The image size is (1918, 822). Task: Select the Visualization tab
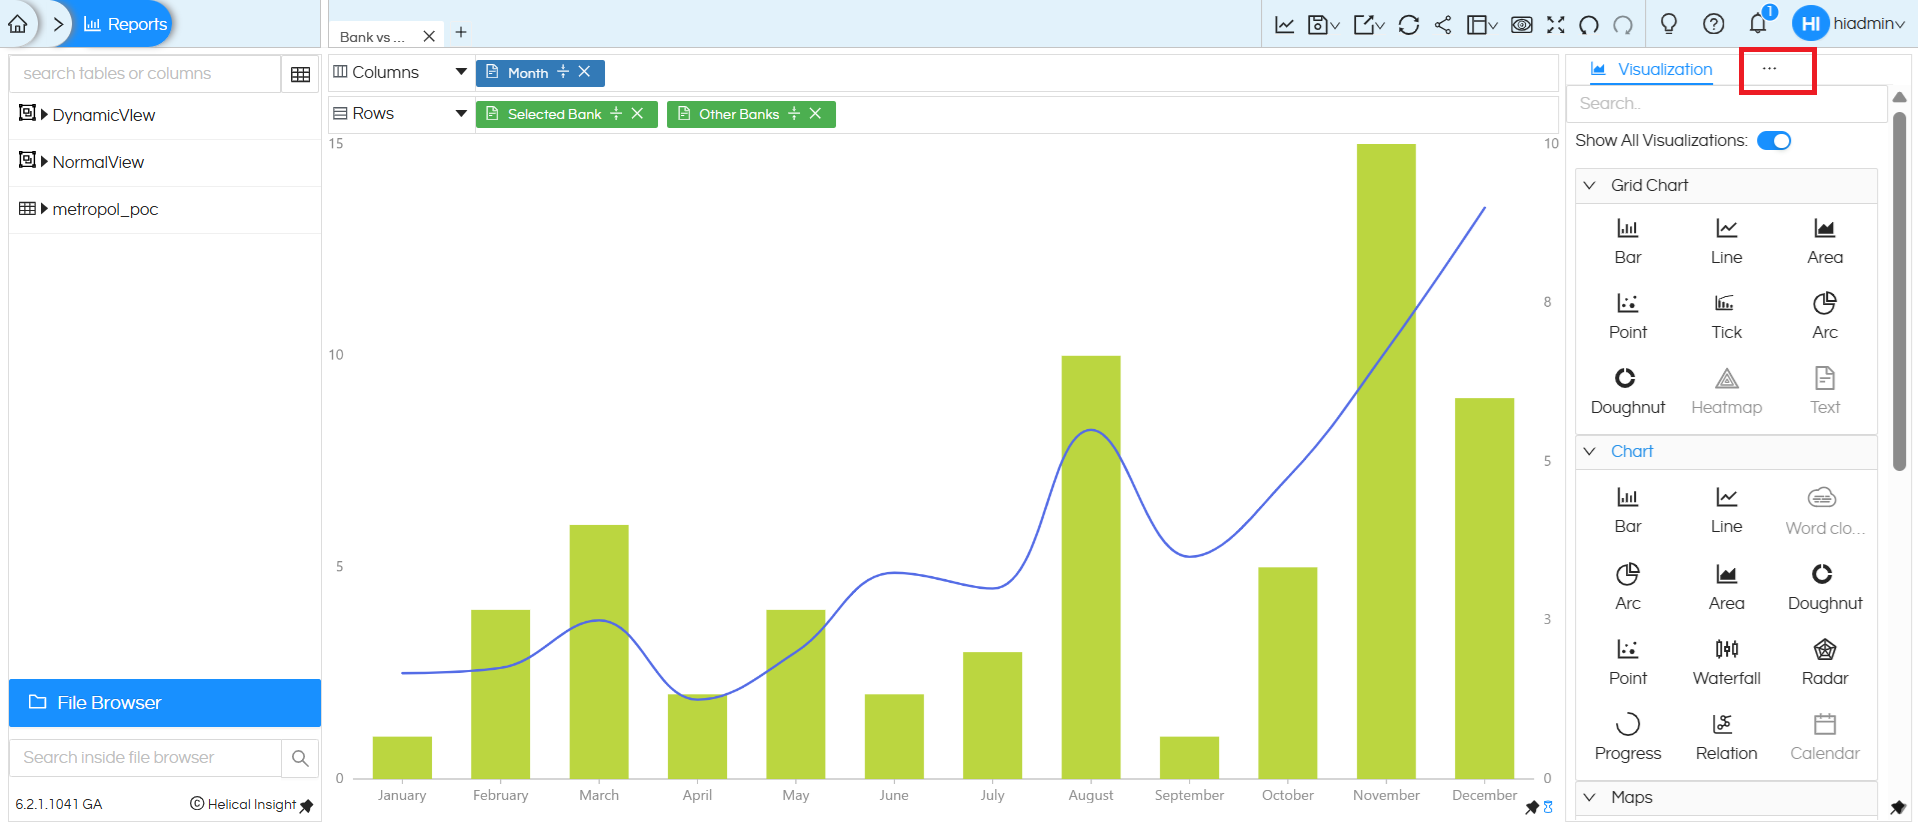point(1652,70)
